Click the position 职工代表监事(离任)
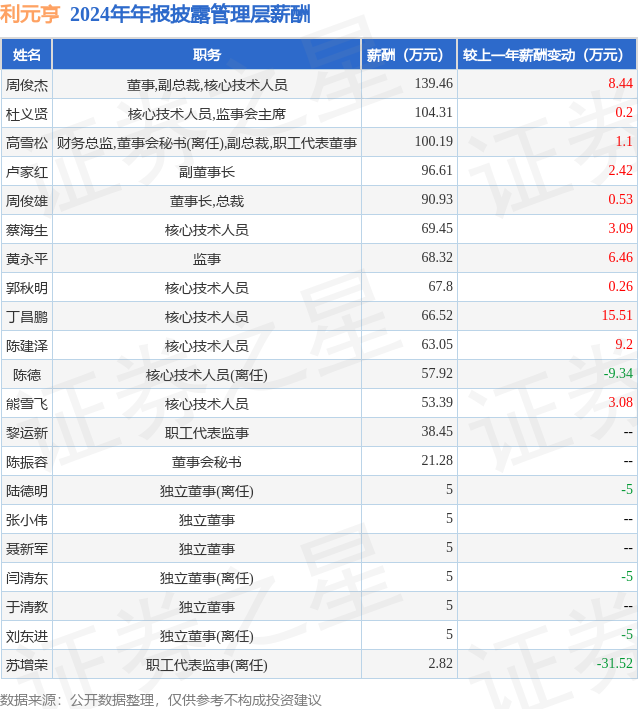The width and height of the screenshot is (638, 709). tap(207, 665)
